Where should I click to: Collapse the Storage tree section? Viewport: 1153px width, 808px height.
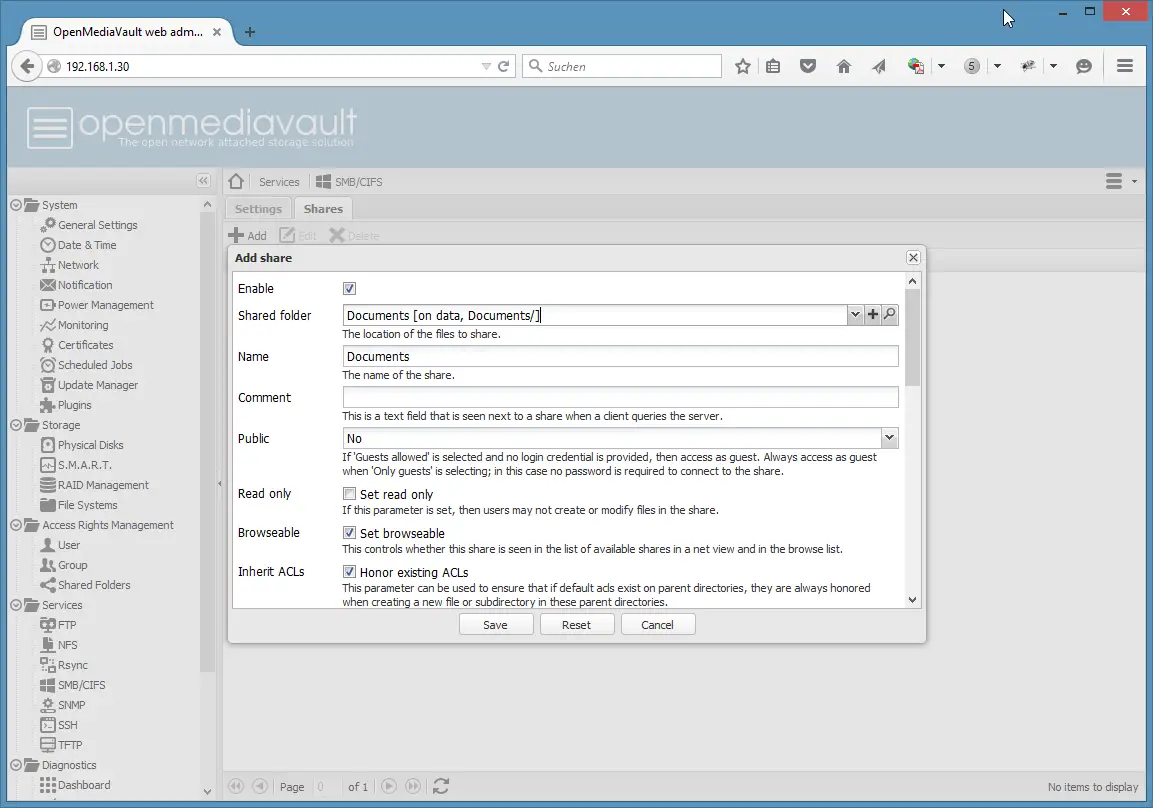16,425
